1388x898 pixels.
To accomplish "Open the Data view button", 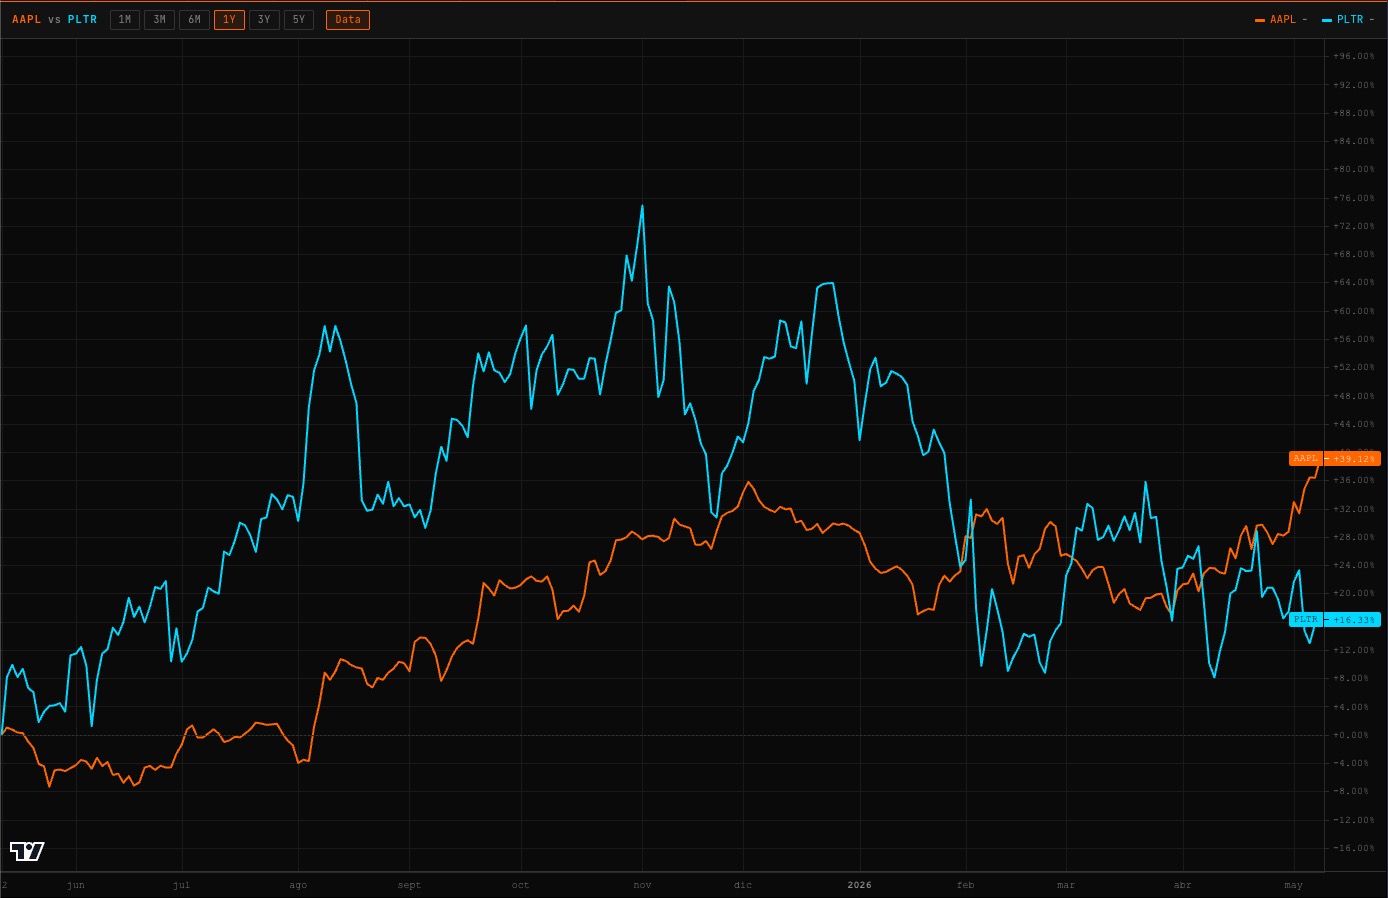I will [x=348, y=19].
